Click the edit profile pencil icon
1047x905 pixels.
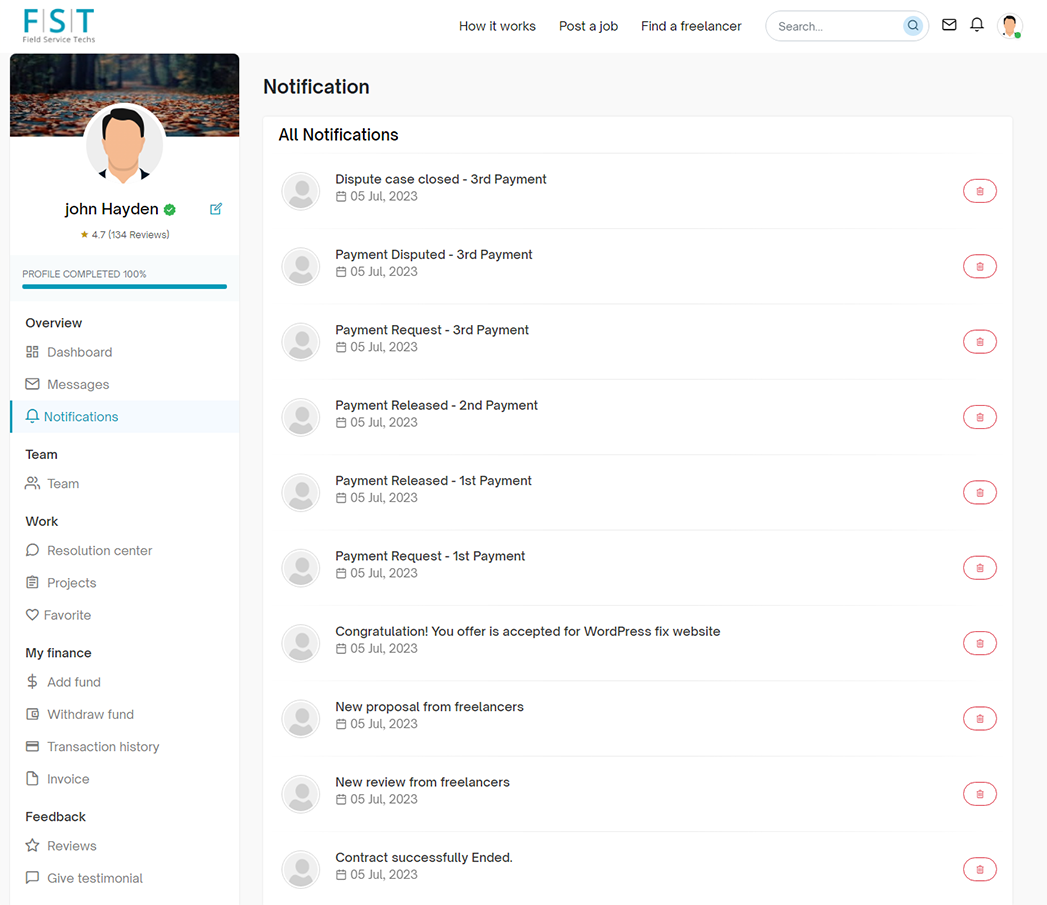click(216, 209)
